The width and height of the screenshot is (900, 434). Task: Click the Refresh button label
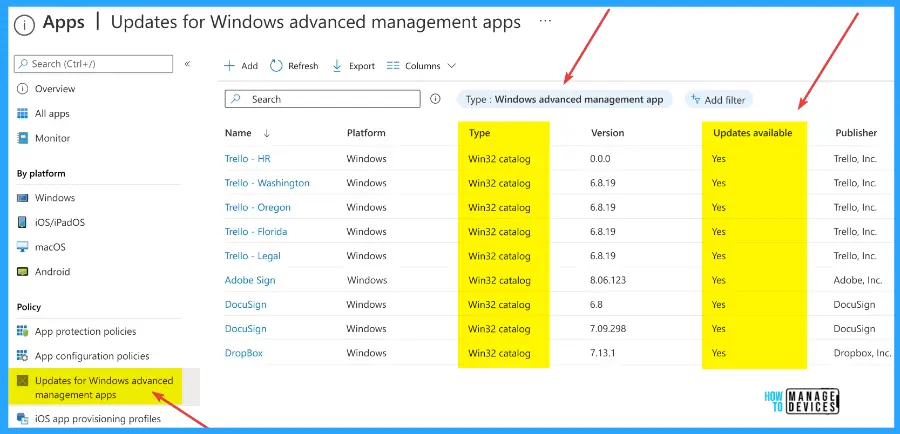pos(303,66)
